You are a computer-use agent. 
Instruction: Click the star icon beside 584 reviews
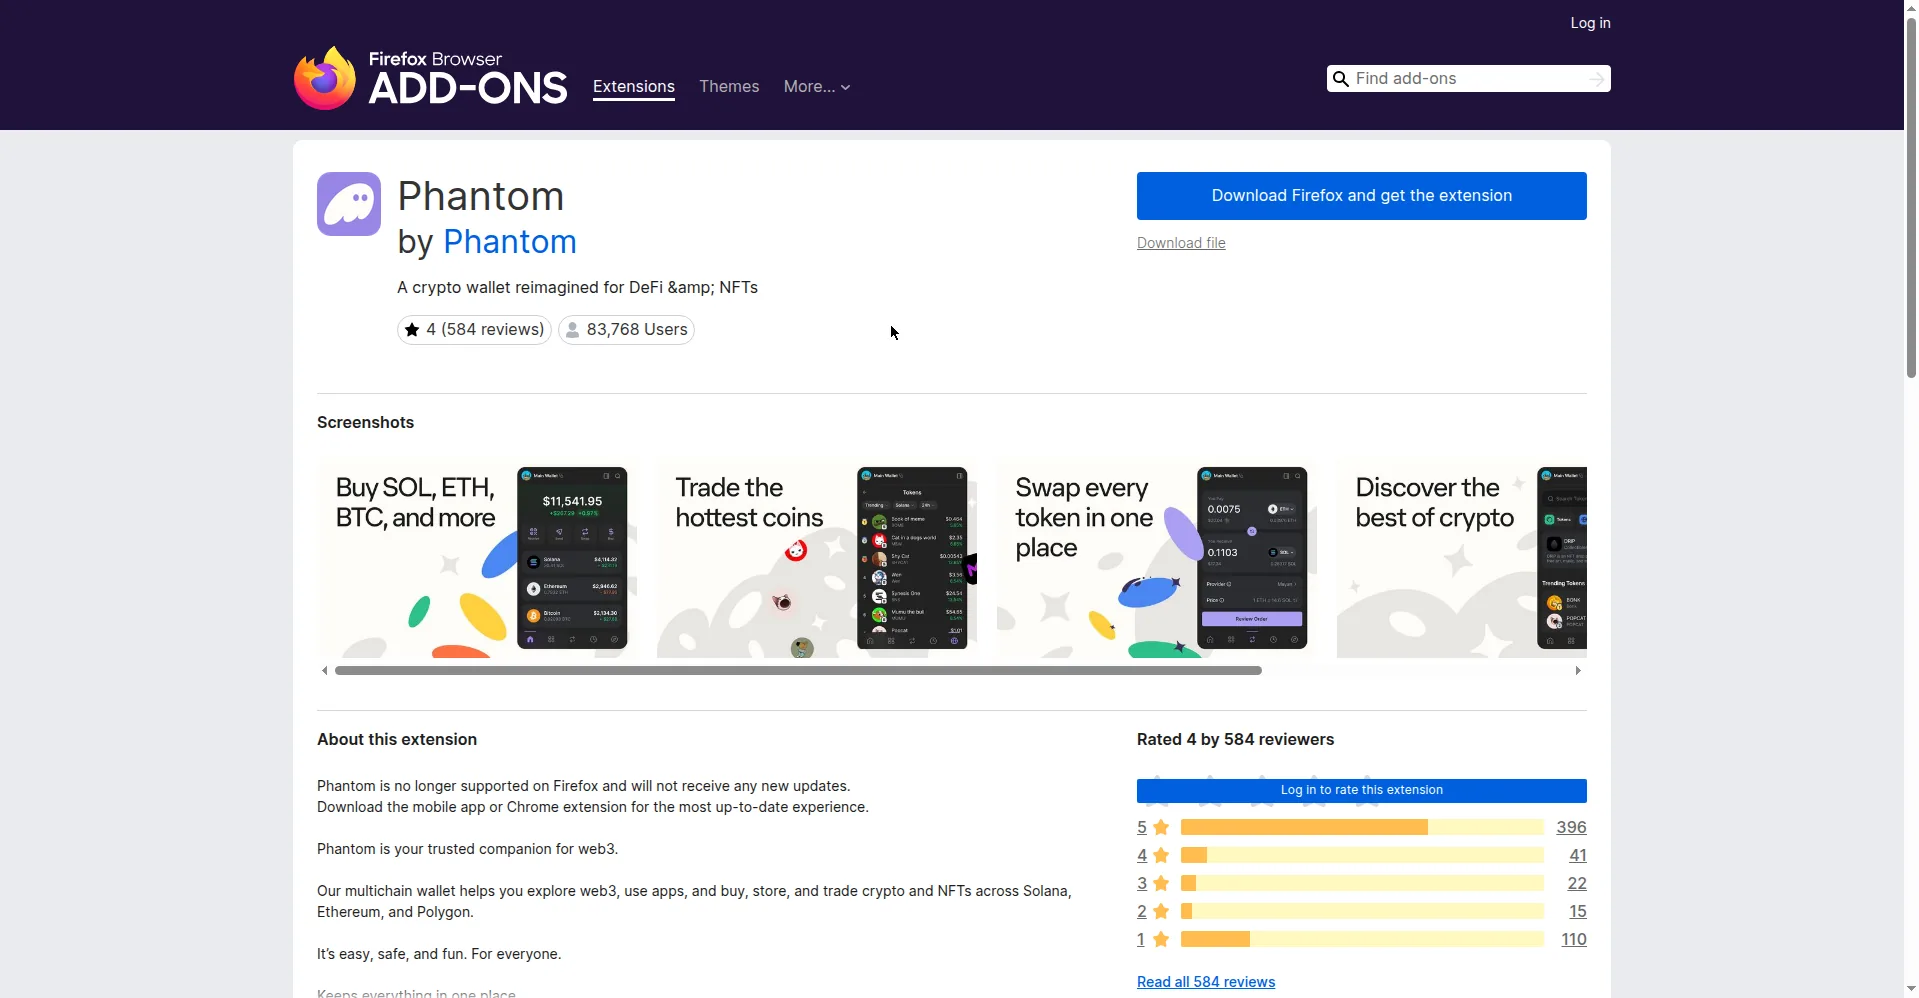tap(412, 330)
